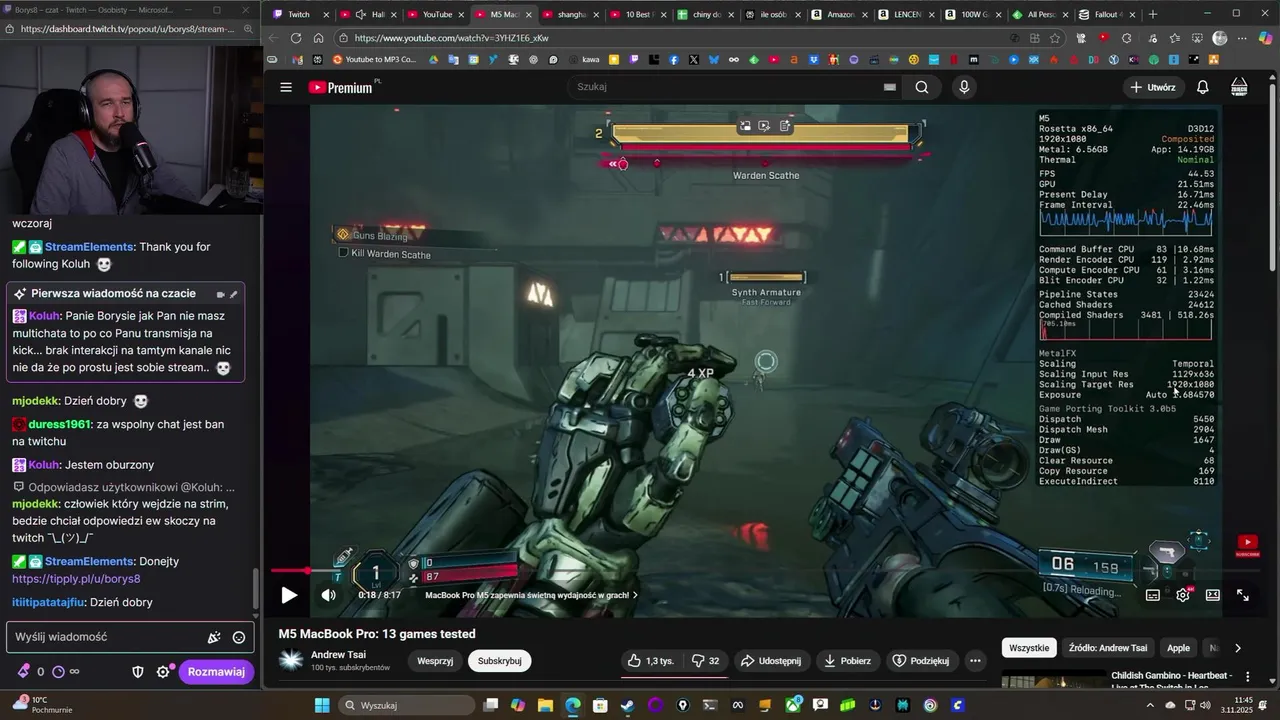Image resolution: width=1280 pixels, height=720 pixels.
Task: Click the Subskrybuj button
Action: tap(499, 661)
